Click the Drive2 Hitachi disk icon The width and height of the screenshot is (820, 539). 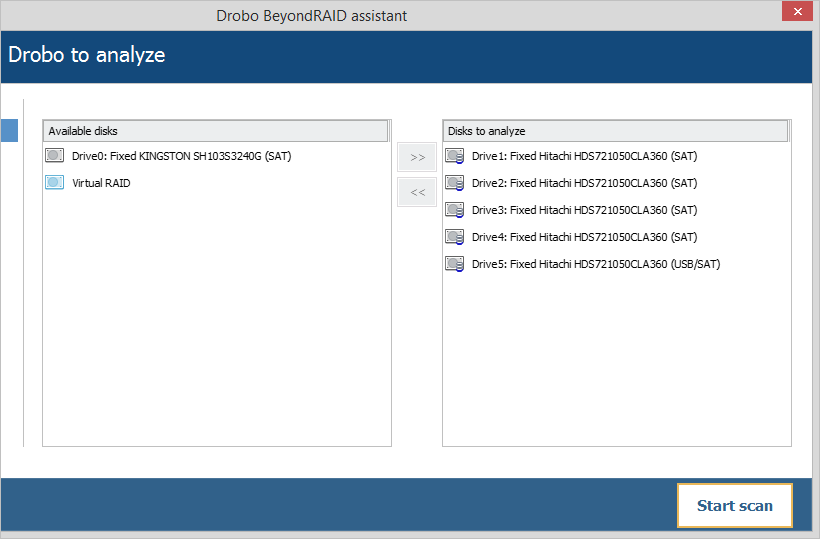pyautogui.click(x=454, y=183)
